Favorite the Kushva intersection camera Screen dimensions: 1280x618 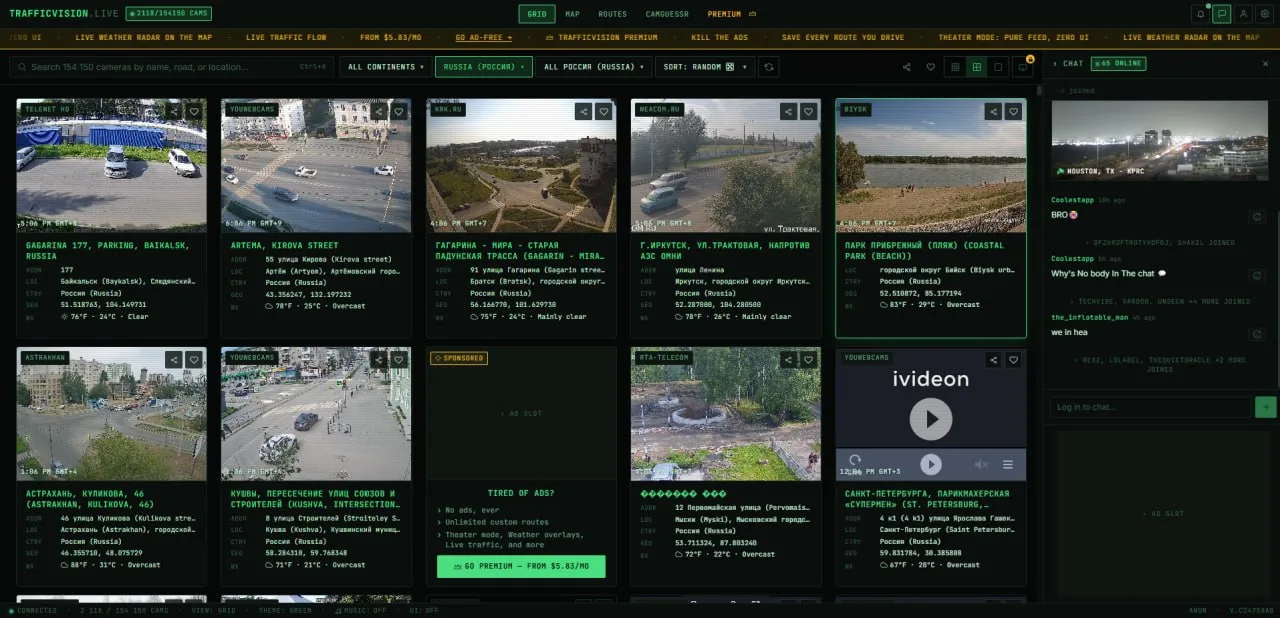coord(399,359)
